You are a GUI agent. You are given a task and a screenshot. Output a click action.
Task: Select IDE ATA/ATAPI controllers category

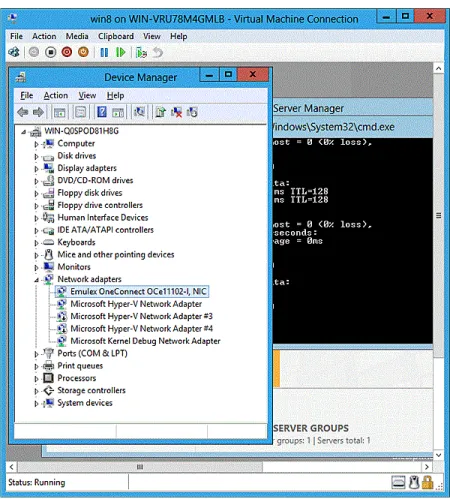(x=105, y=230)
